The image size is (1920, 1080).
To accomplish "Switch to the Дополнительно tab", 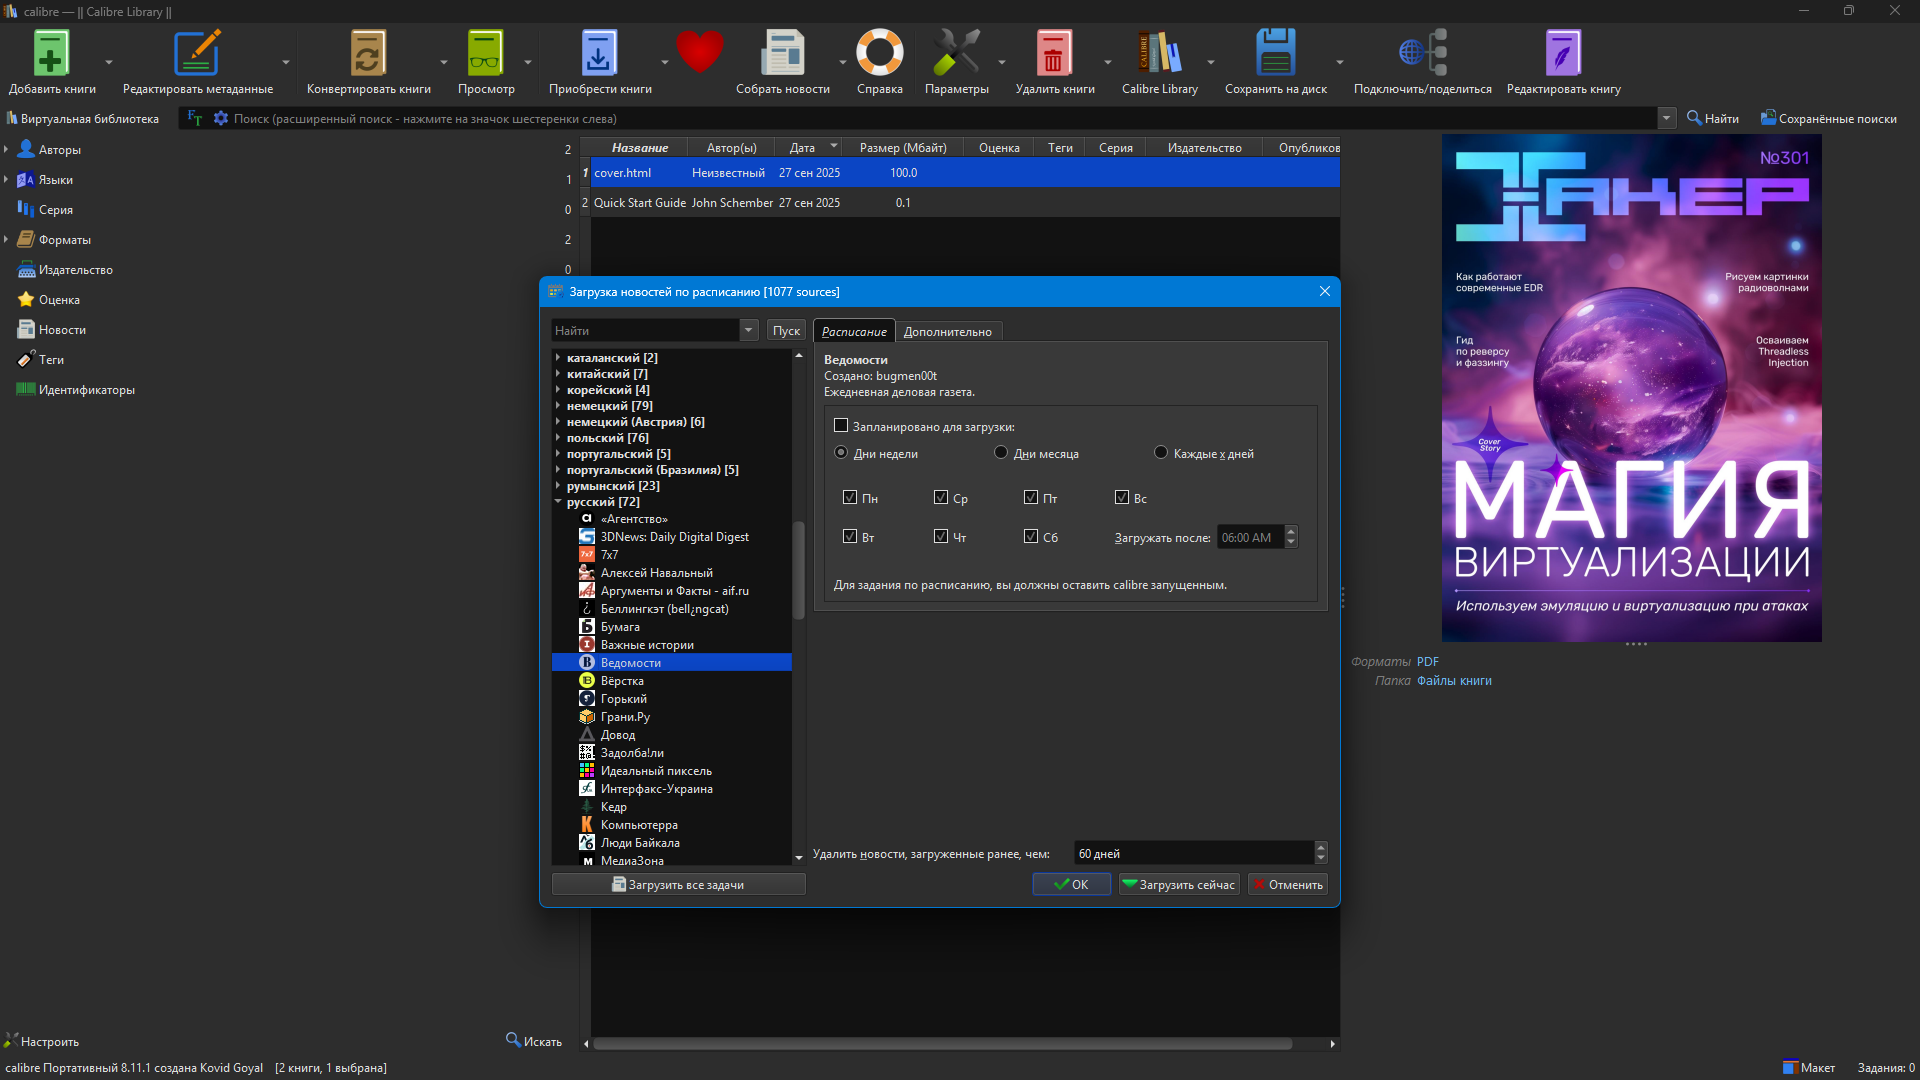I will tap(947, 332).
